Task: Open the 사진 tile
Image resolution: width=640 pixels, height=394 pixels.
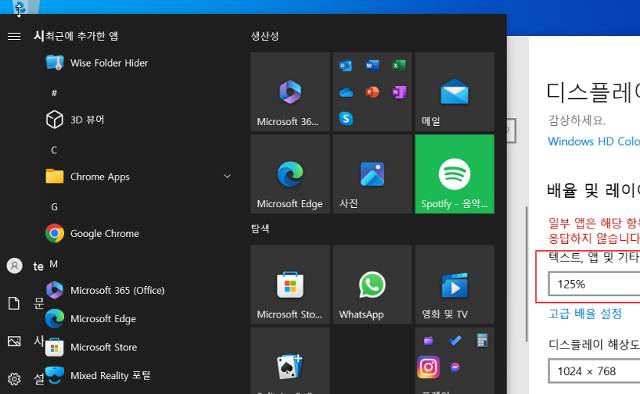Action: 372,174
